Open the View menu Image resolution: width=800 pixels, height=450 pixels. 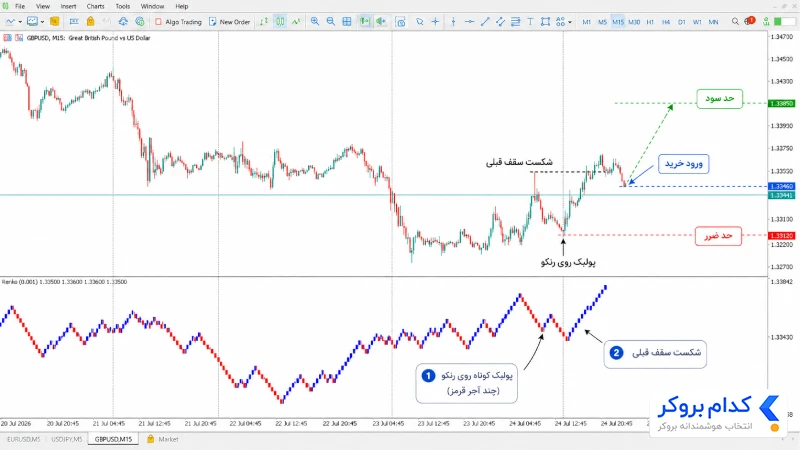43,6
